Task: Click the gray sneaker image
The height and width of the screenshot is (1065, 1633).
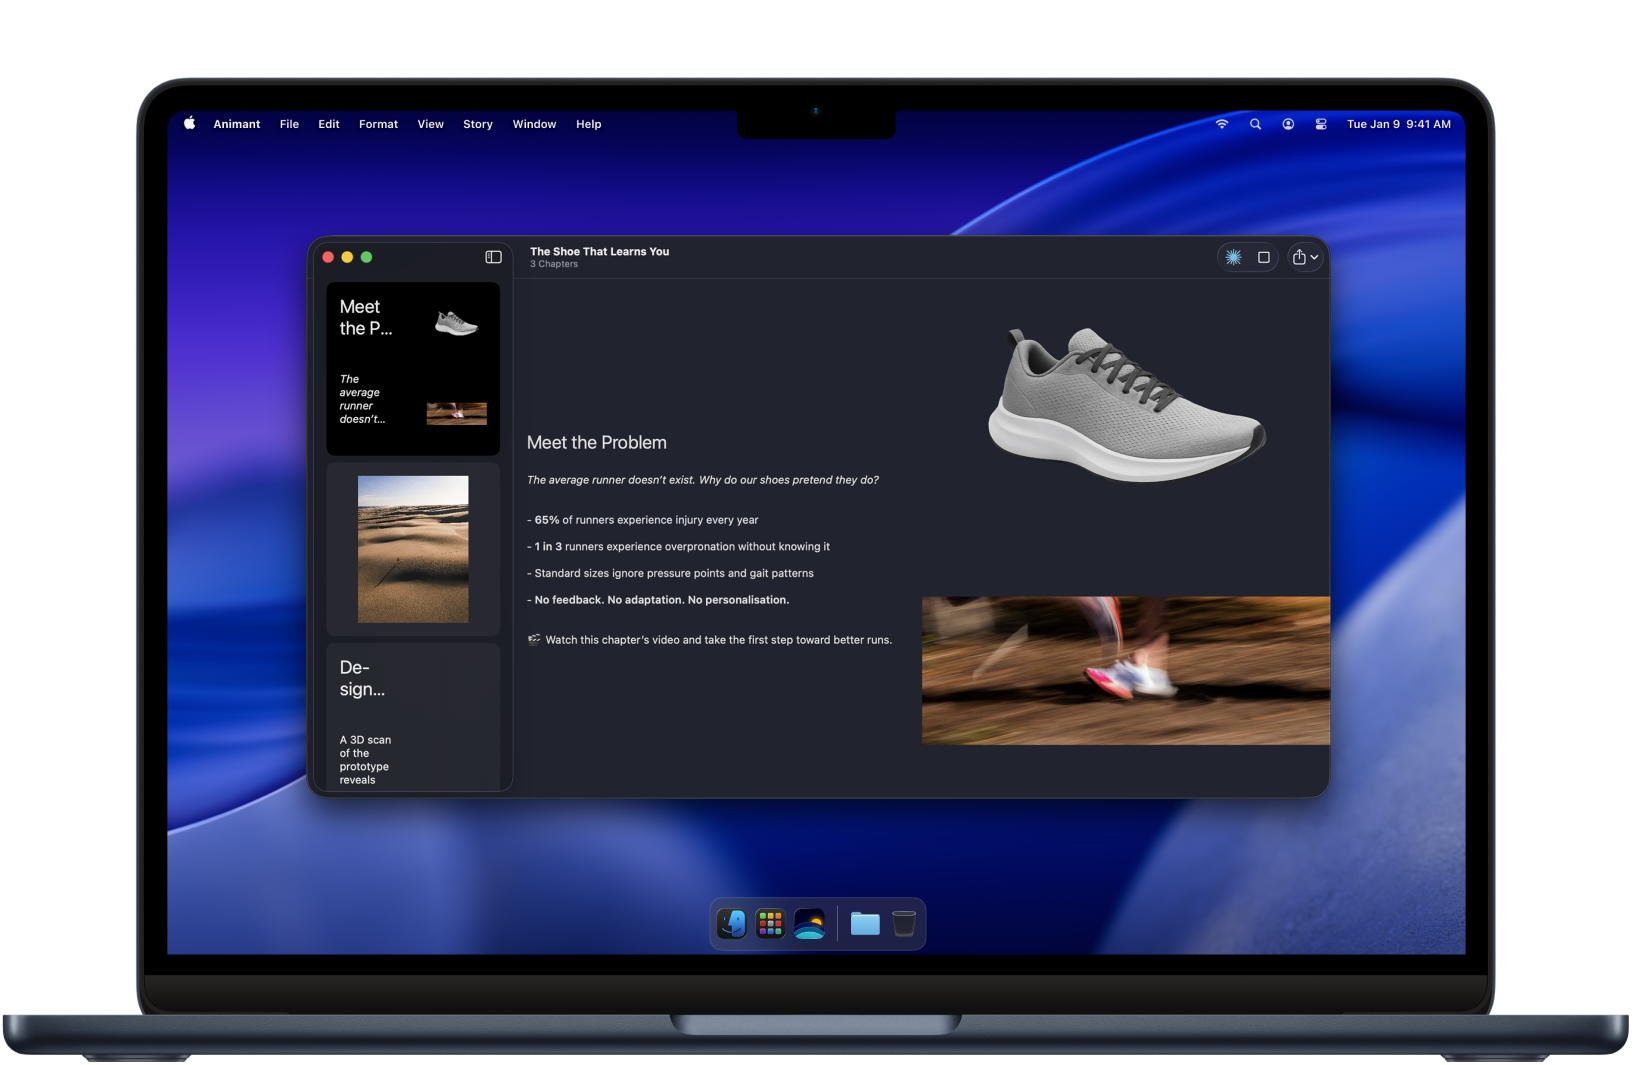Action: [x=1125, y=405]
